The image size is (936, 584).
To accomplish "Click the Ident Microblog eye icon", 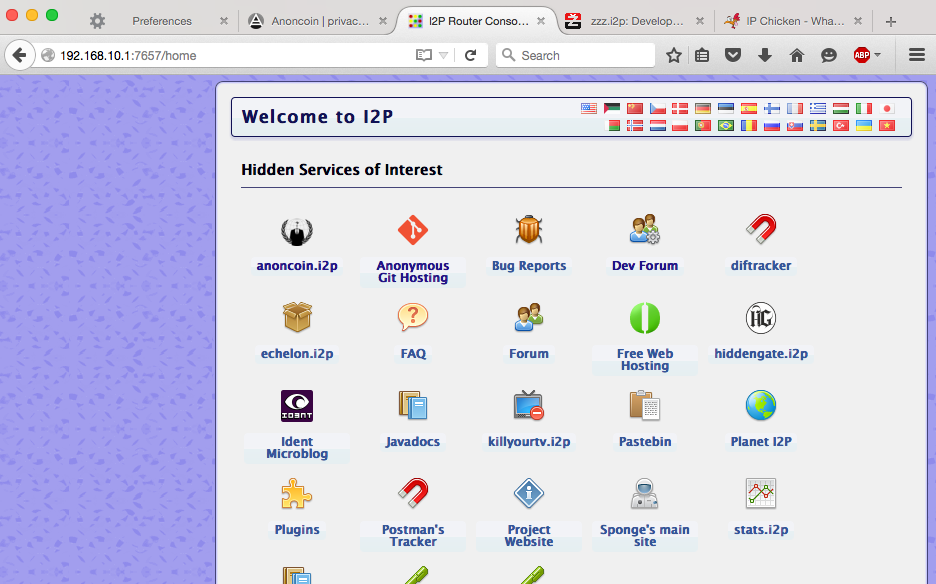I will [297, 406].
